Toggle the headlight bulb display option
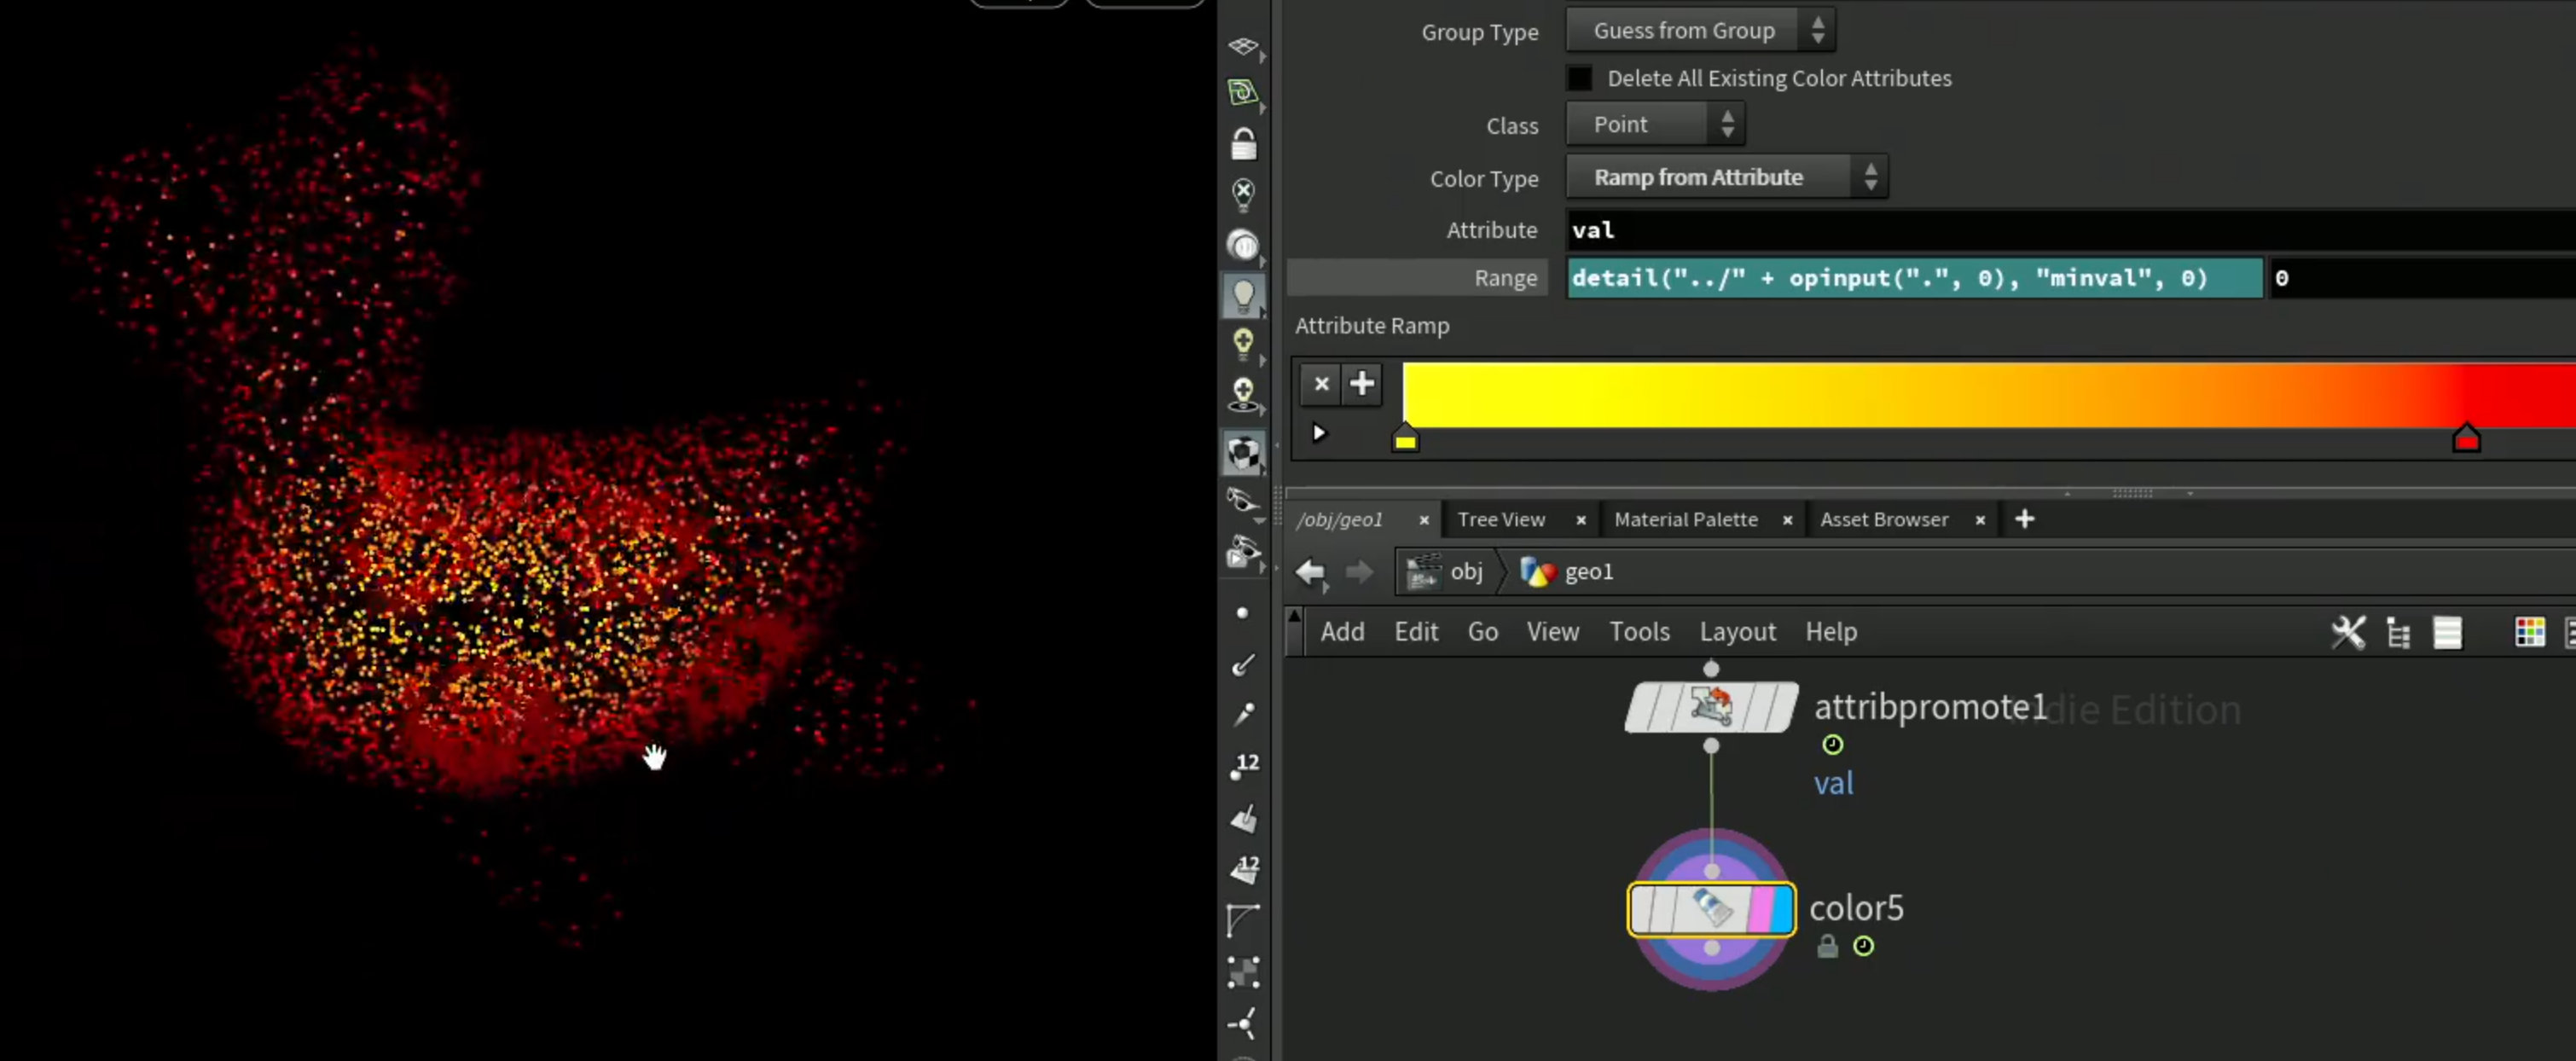 pyautogui.click(x=1243, y=295)
